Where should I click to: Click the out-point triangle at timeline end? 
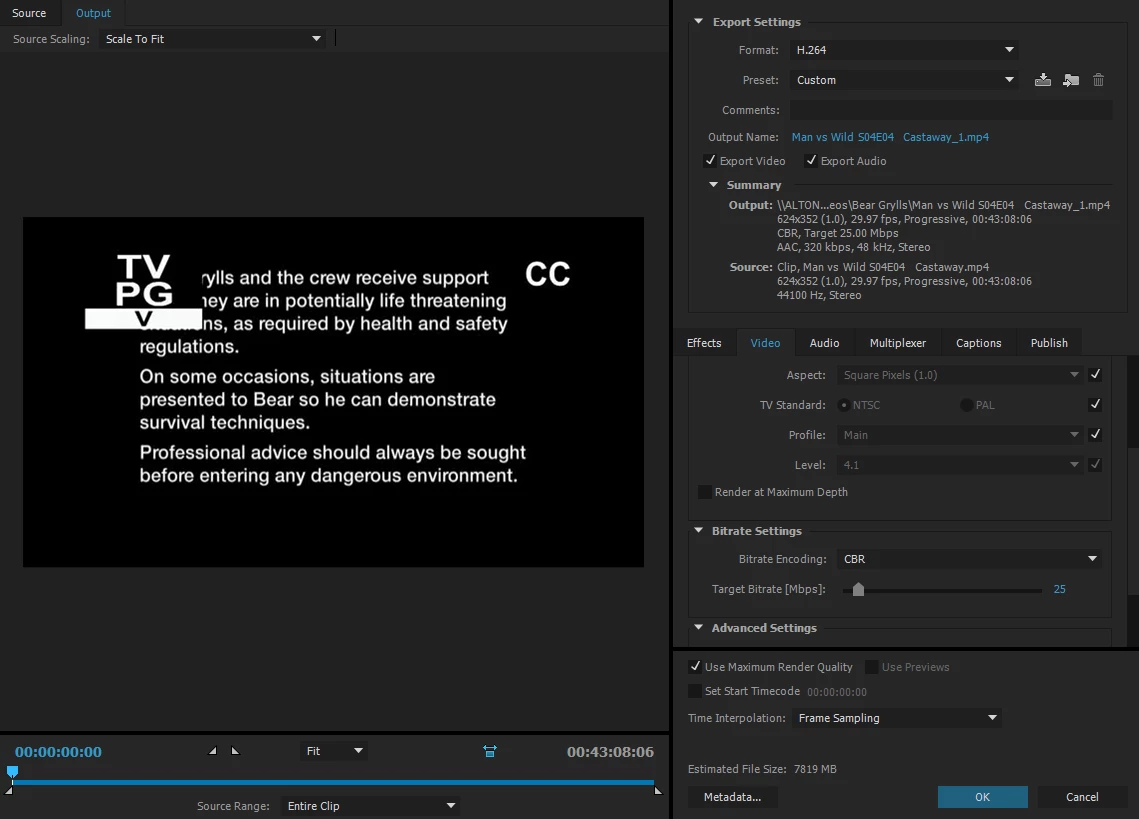point(658,791)
